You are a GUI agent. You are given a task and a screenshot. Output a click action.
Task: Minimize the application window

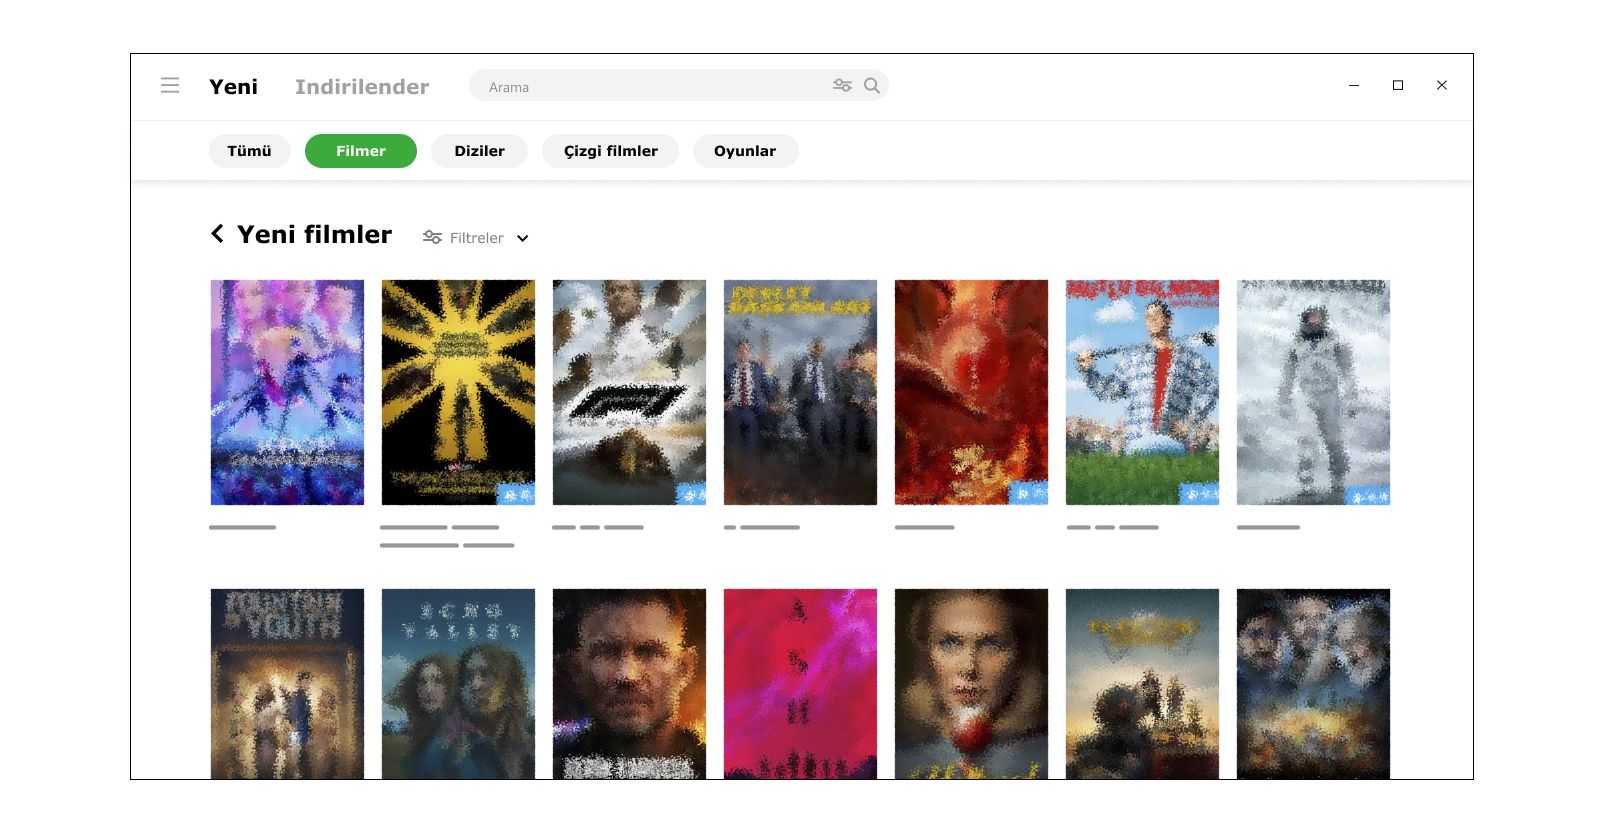click(x=1354, y=86)
